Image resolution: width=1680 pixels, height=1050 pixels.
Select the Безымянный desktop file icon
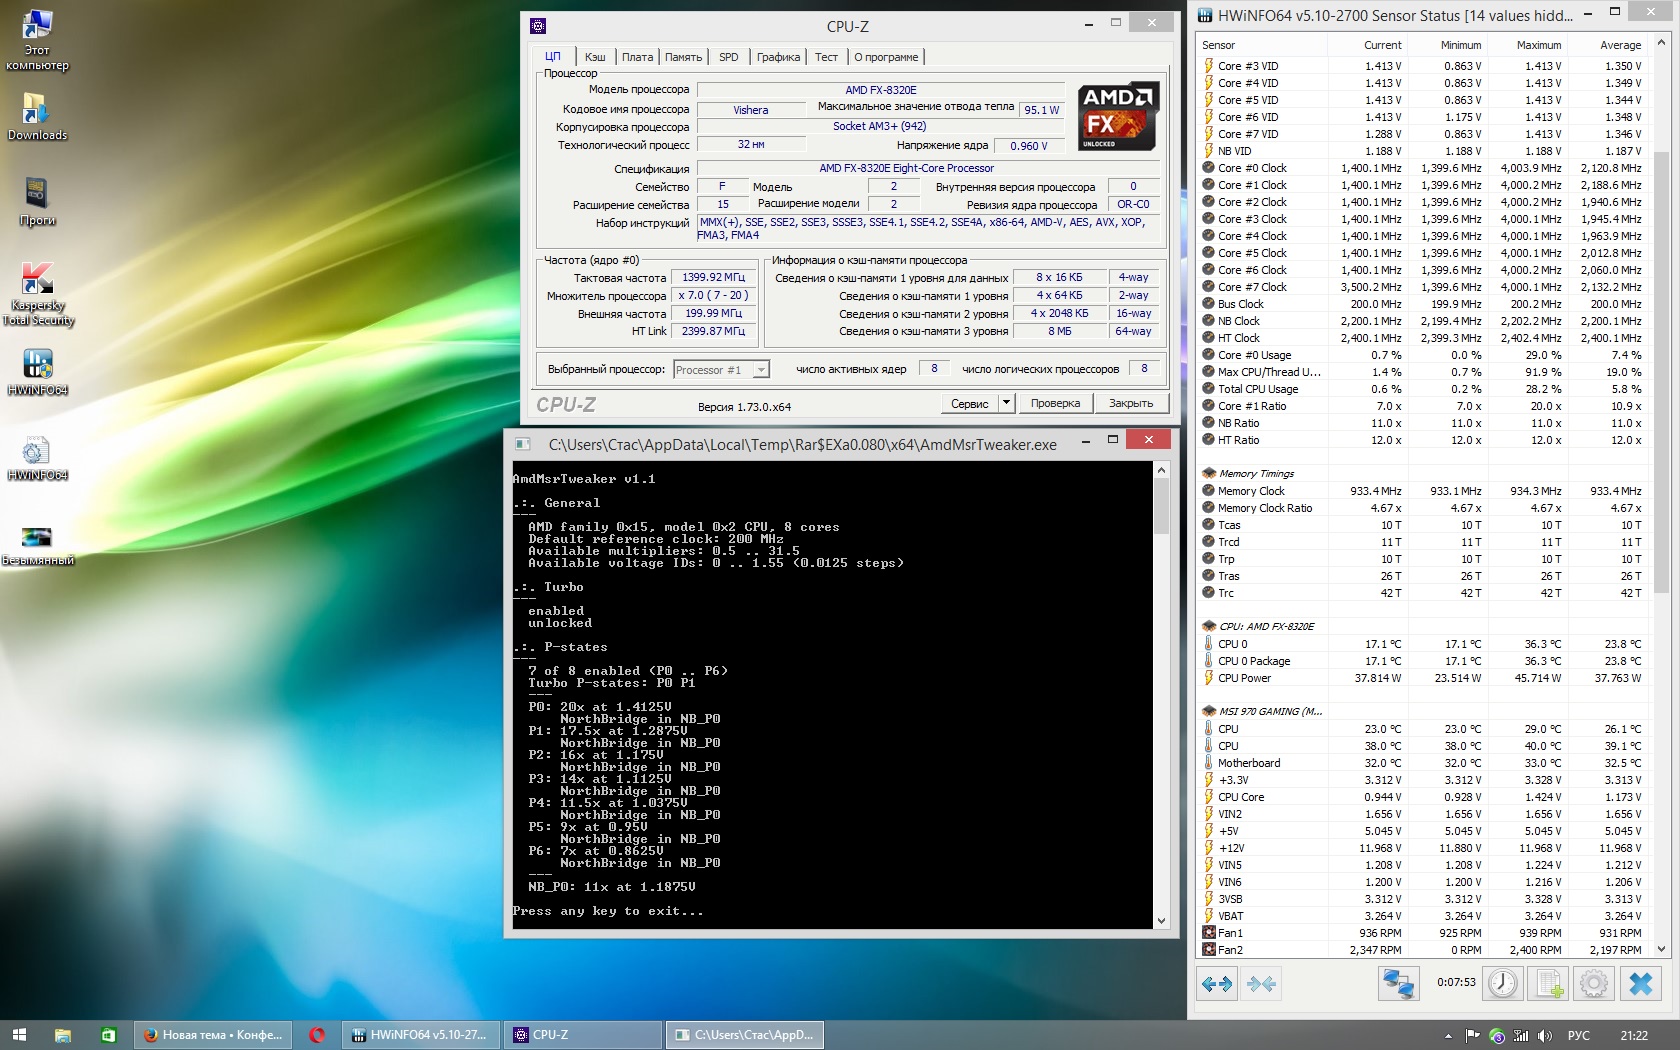pos(38,546)
